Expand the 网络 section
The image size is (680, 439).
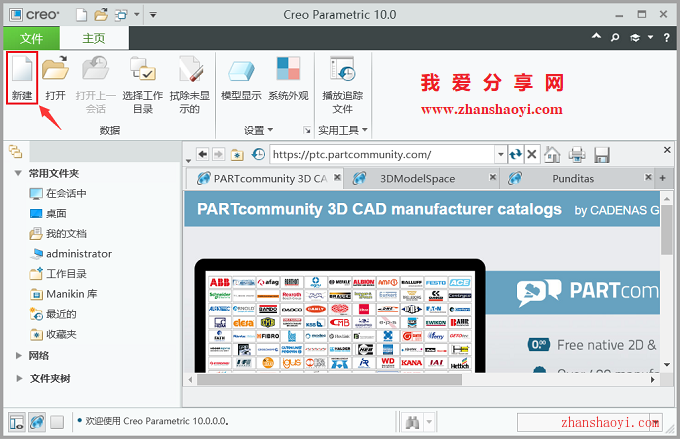click(x=19, y=356)
